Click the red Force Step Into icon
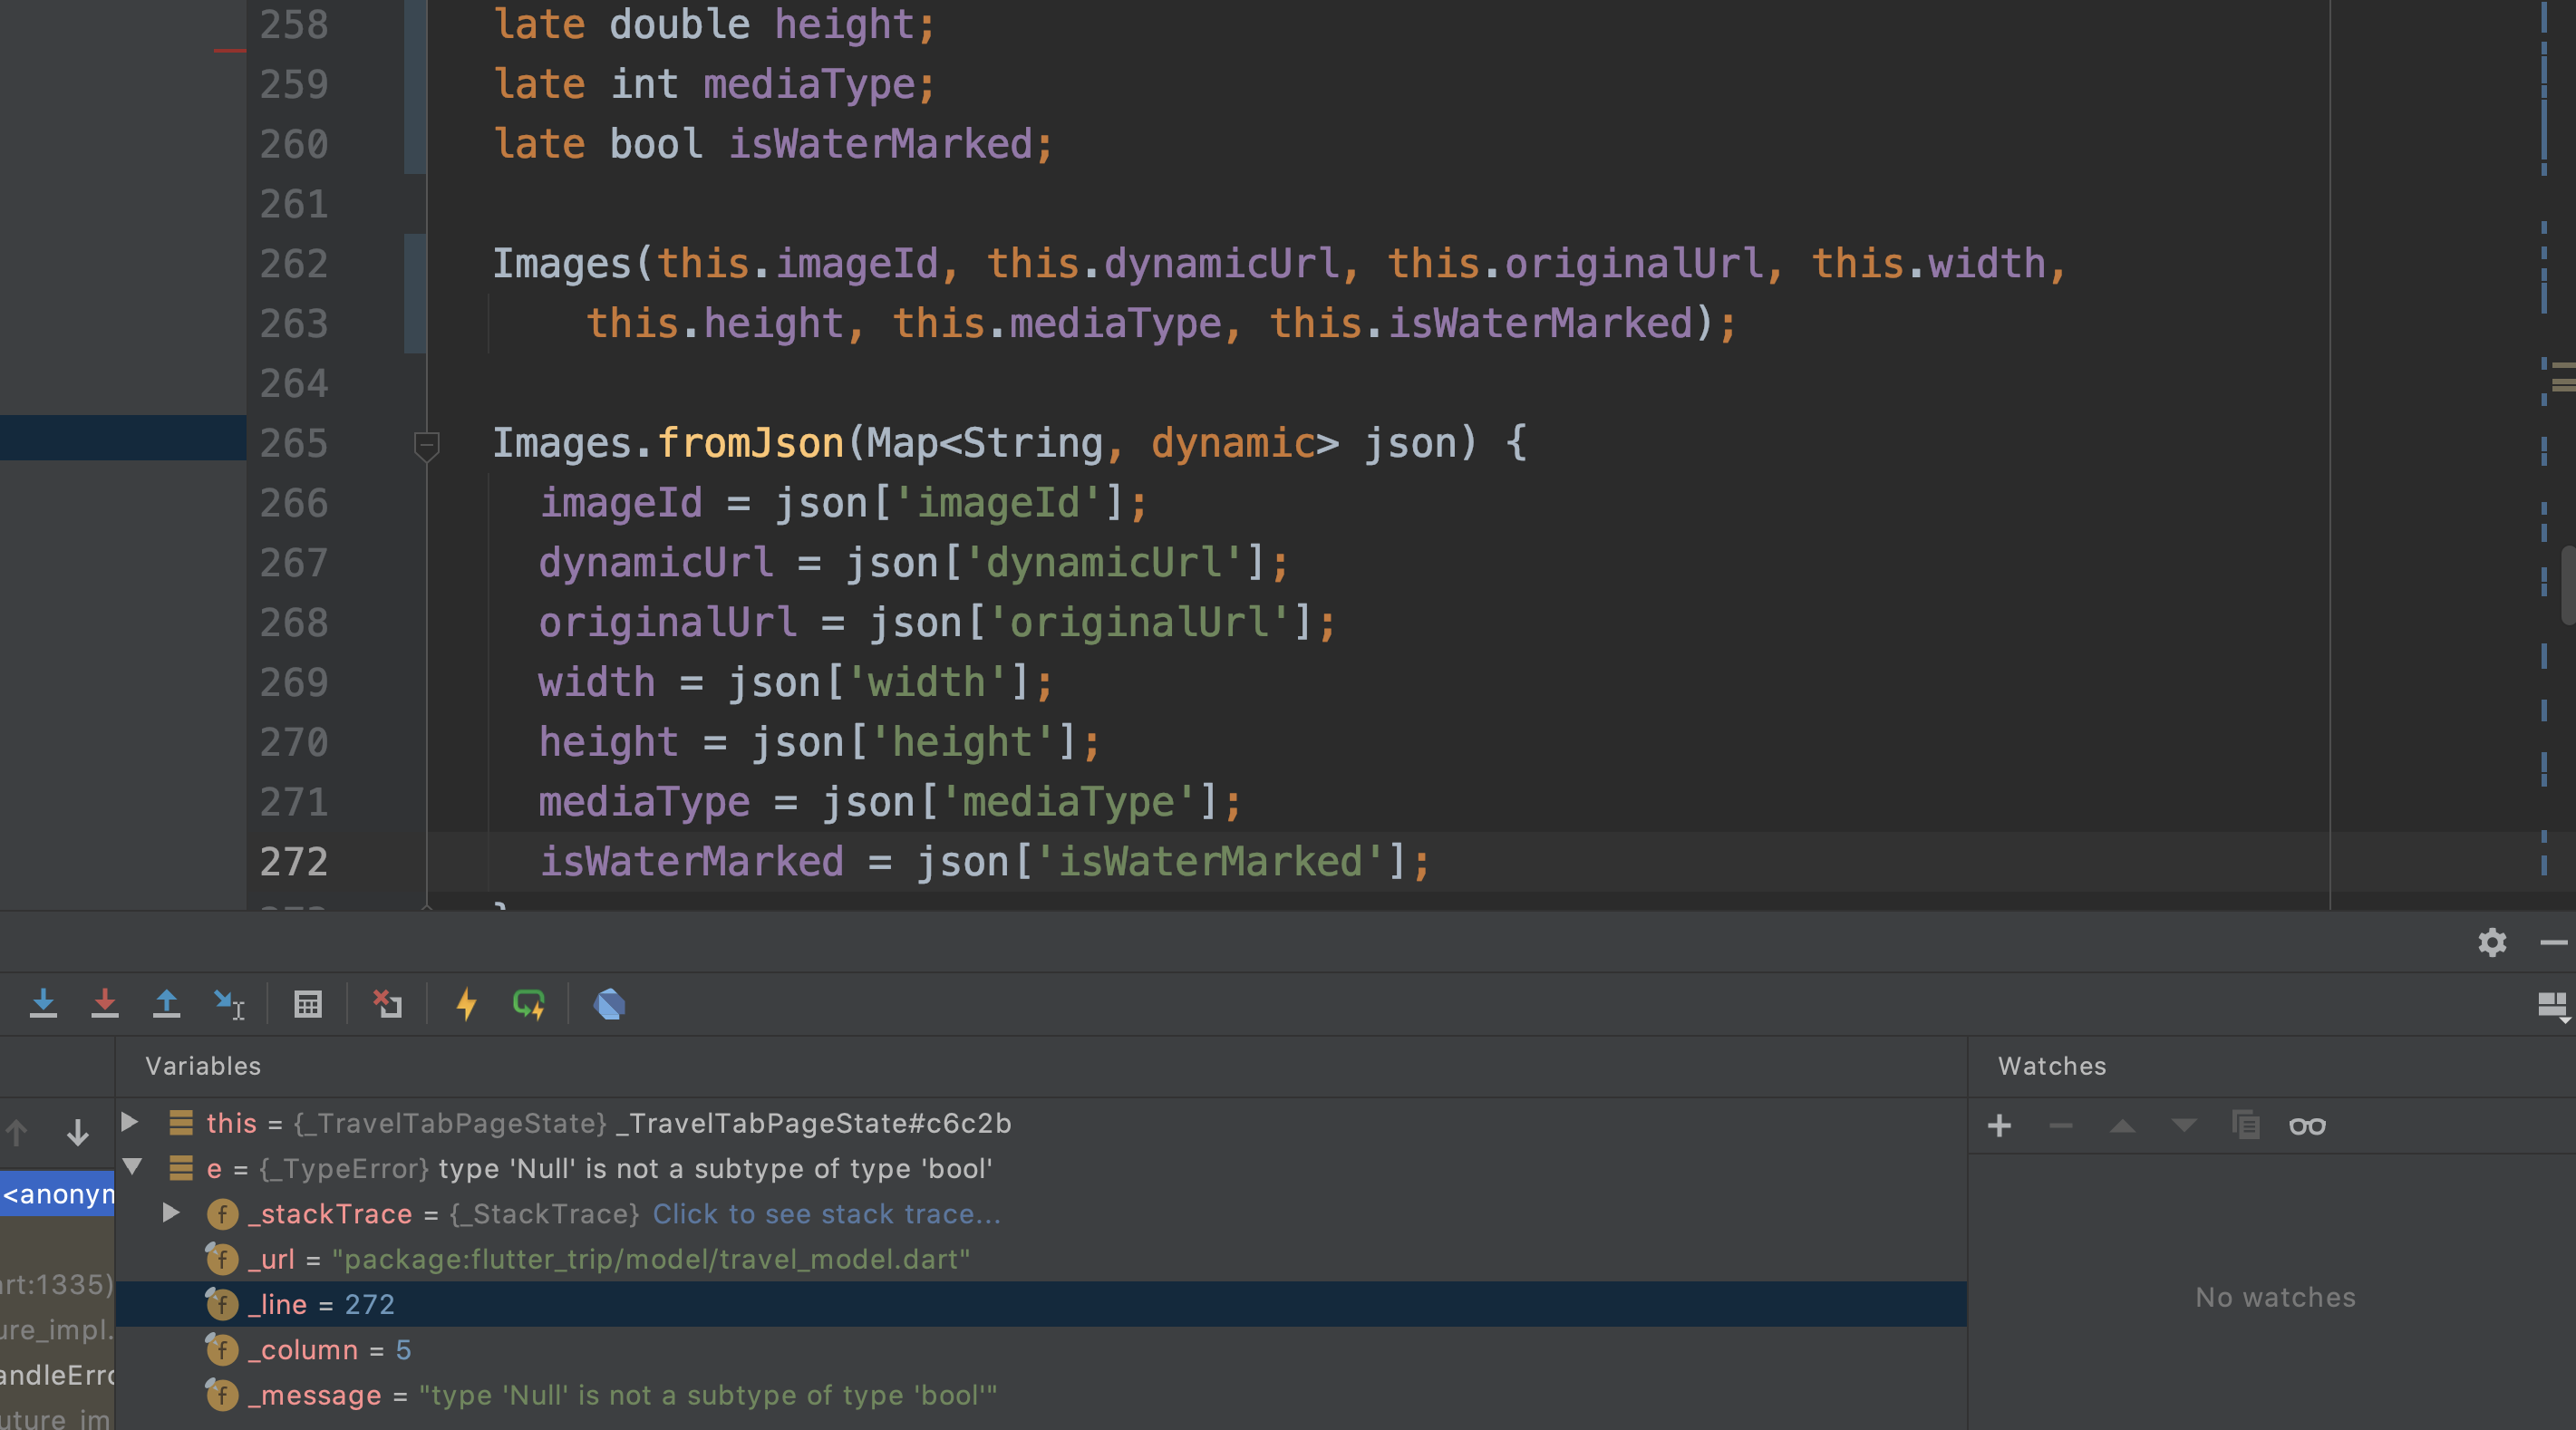 (x=104, y=1003)
